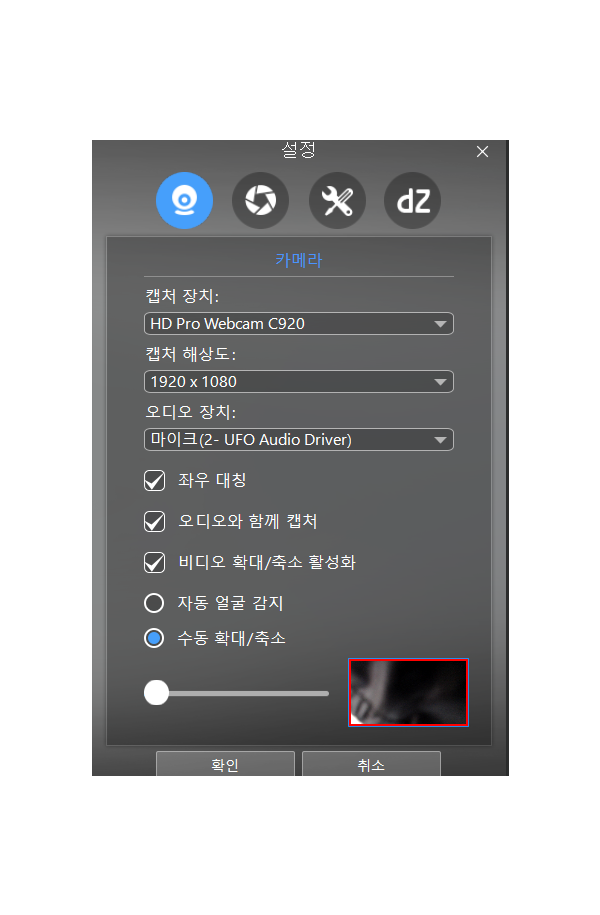Image resolution: width=600 pixels, height=915 pixels.
Task: Close the 설정 dialog with X
Action: (x=482, y=152)
